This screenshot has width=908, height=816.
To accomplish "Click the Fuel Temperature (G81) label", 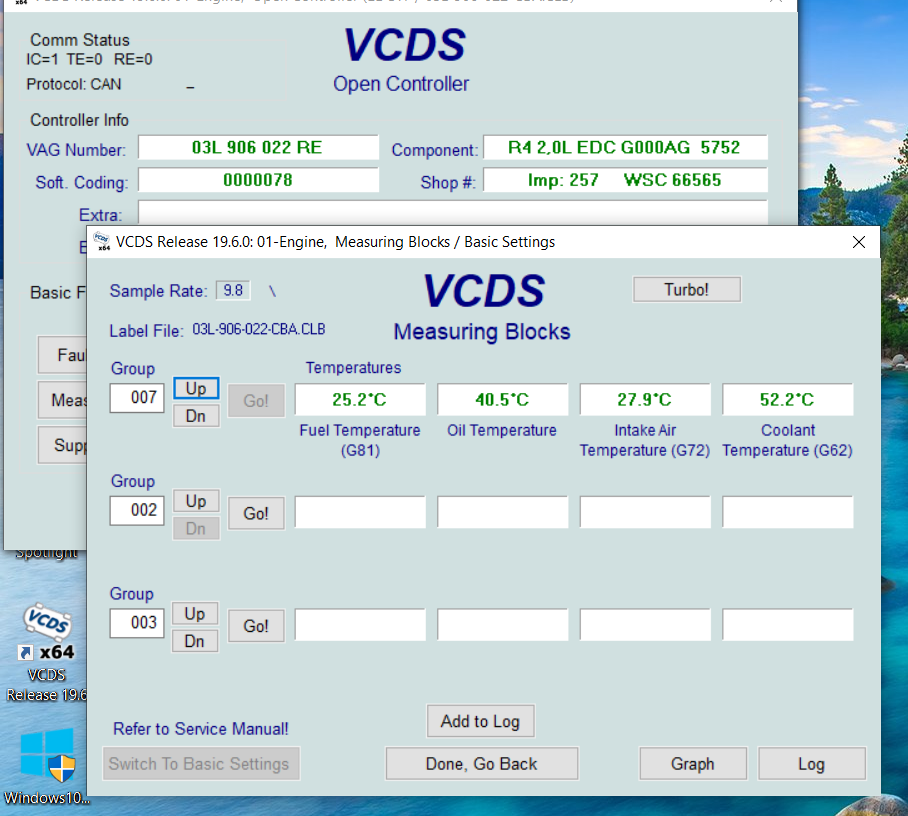I will 360,440.
